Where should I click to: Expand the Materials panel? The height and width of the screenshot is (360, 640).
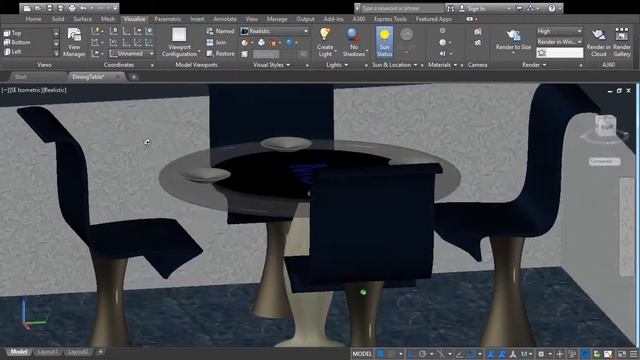(442, 64)
